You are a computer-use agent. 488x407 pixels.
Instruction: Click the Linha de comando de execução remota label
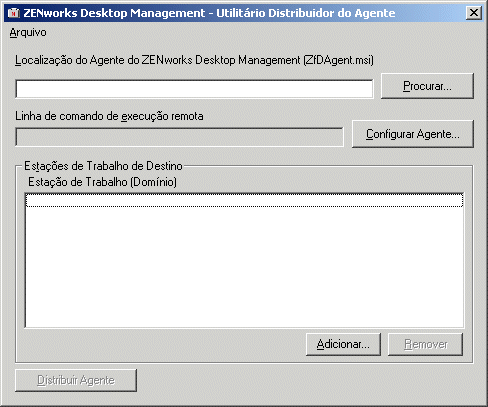[109, 116]
